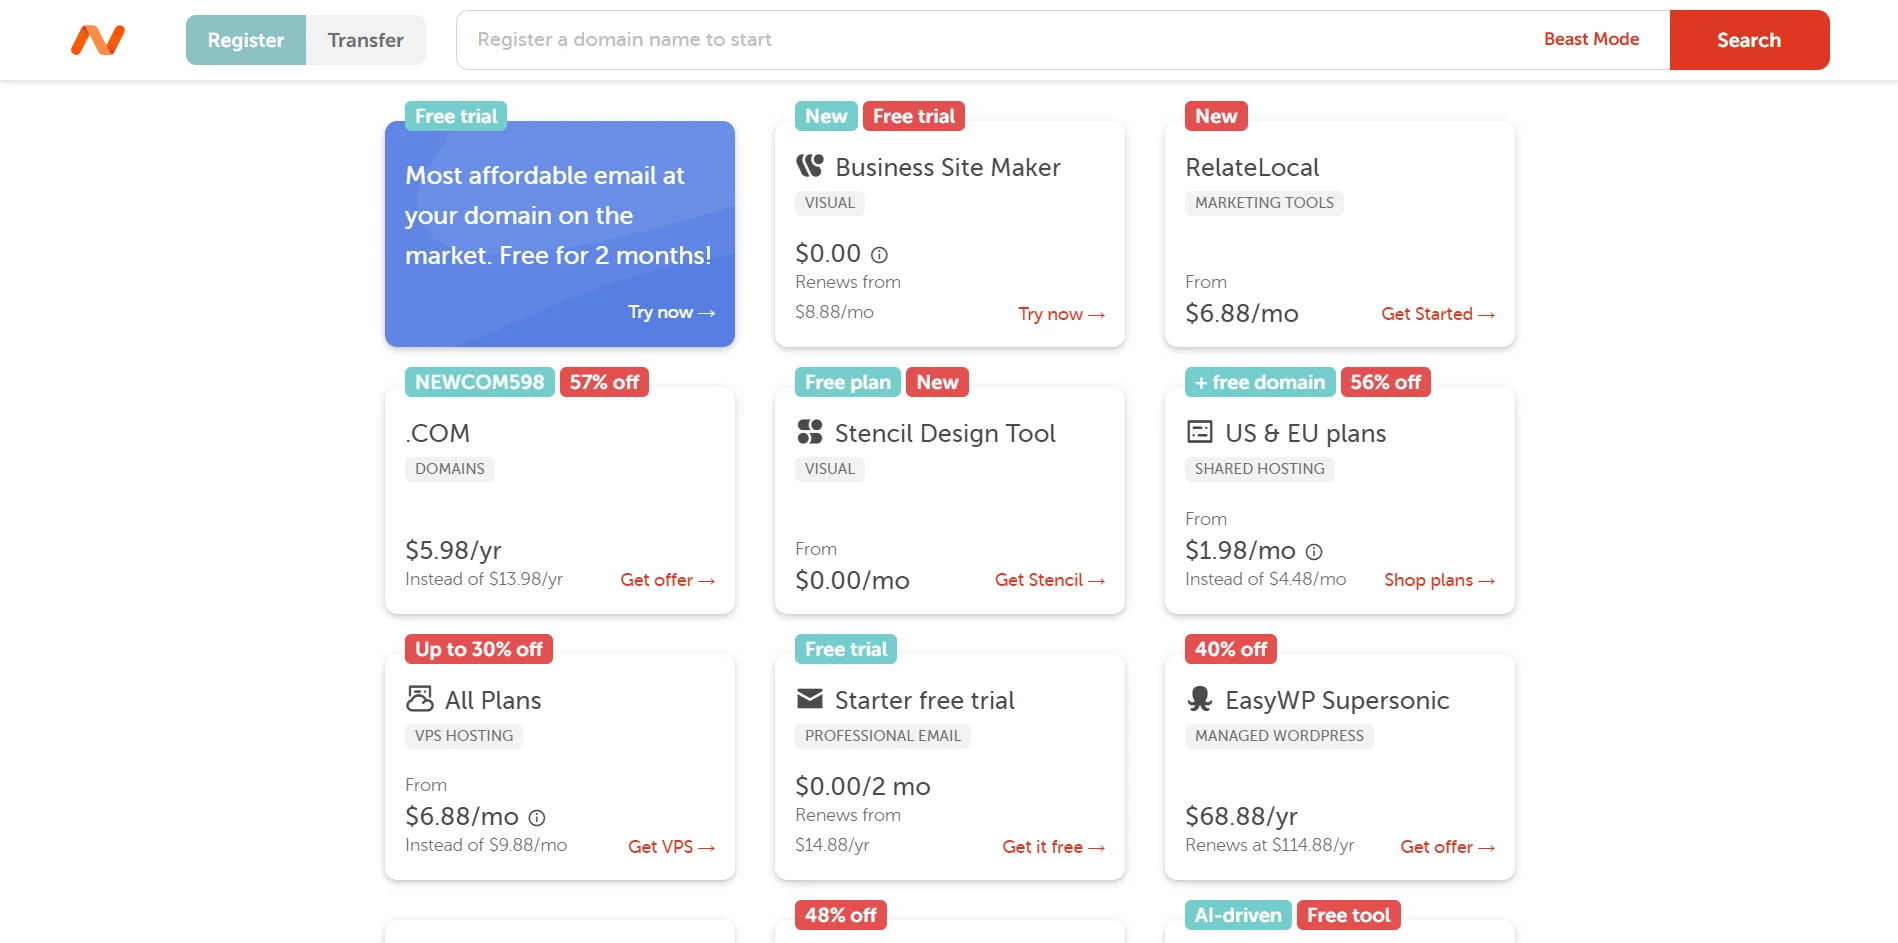Click the + free domain badge
The width and height of the screenshot is (1898, 943).
coord(1260,382)
